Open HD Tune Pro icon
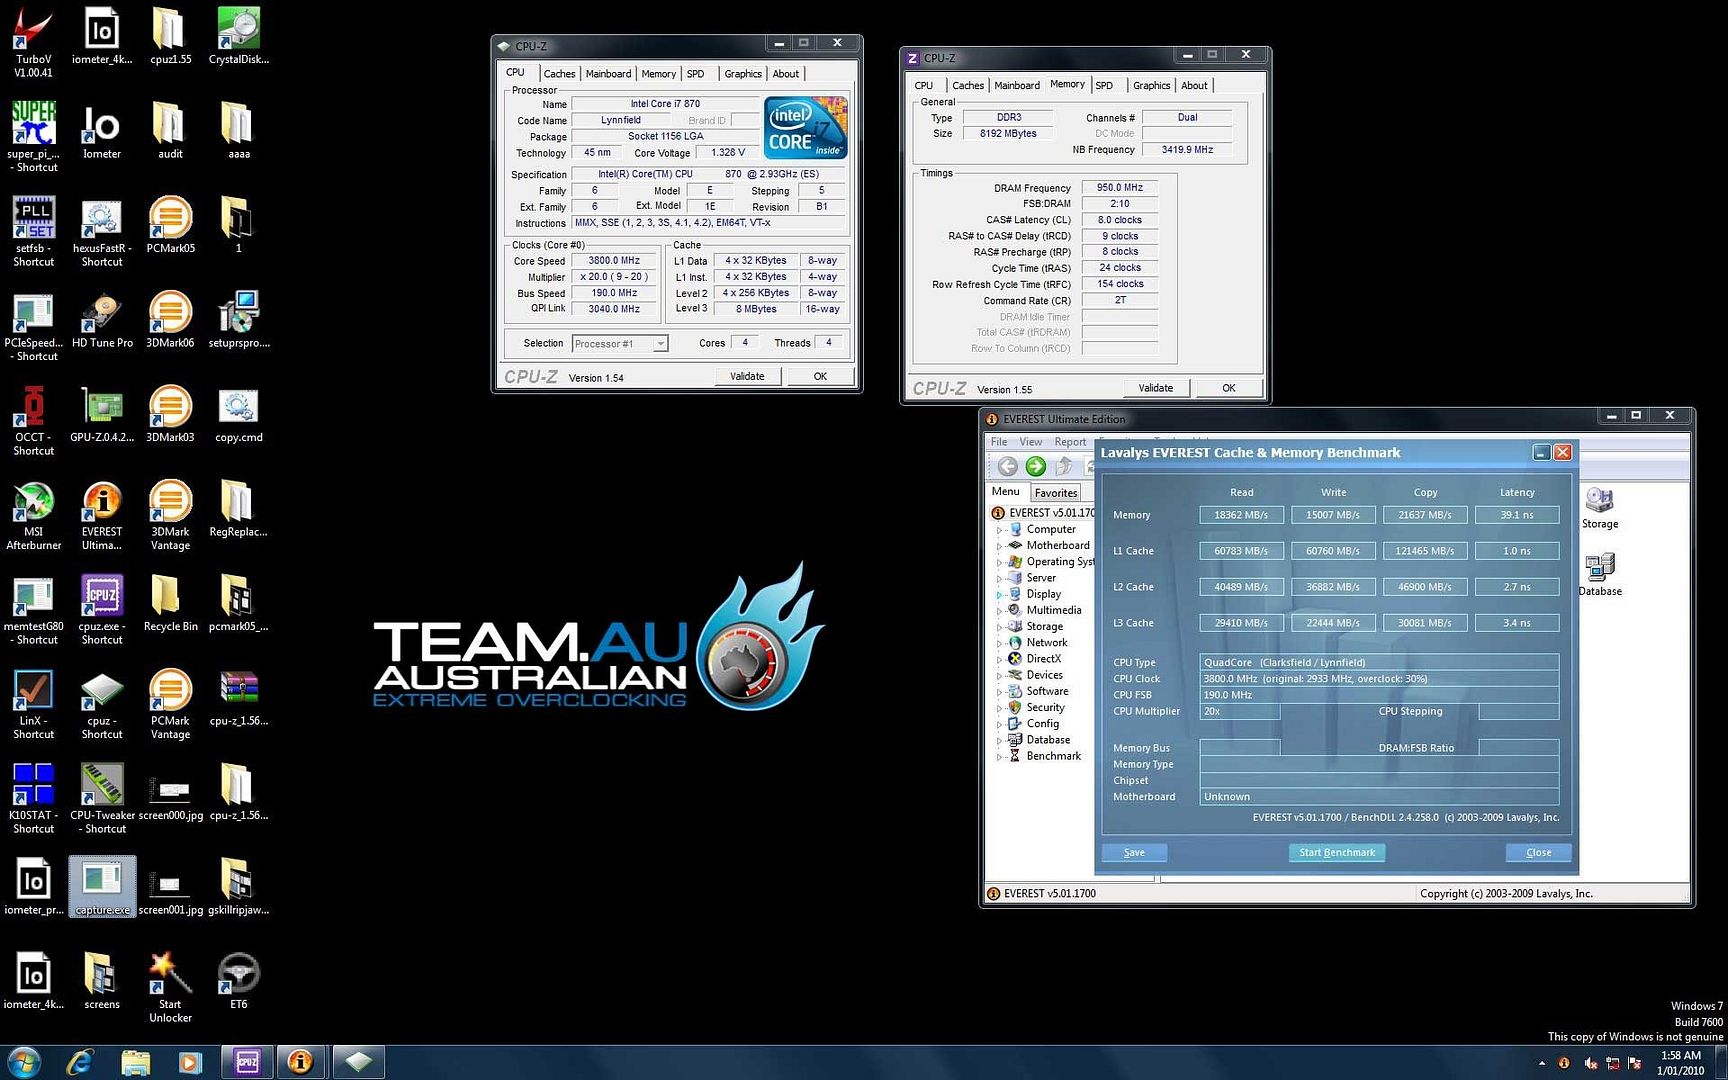1728x1080 pixels. 102,320
